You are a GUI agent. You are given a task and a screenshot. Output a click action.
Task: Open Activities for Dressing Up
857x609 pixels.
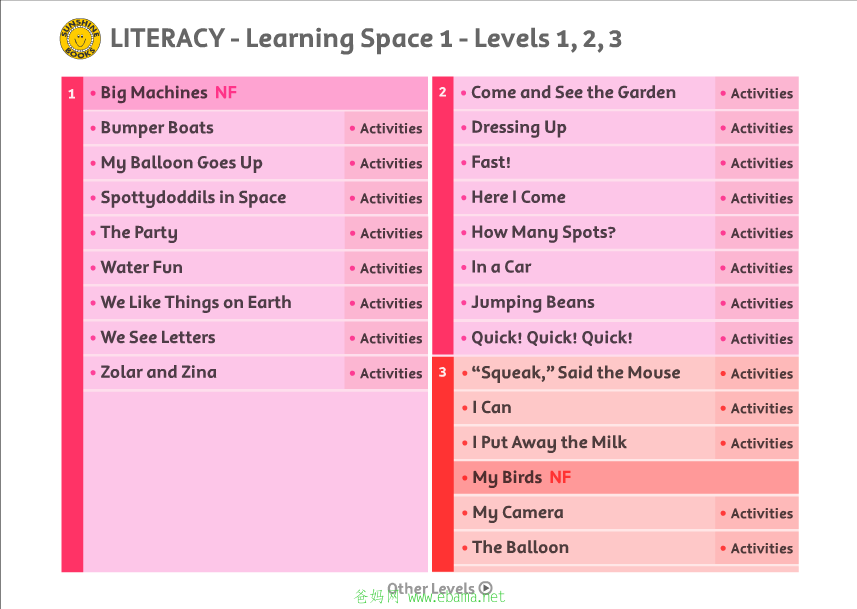click(x=757, y=128)
